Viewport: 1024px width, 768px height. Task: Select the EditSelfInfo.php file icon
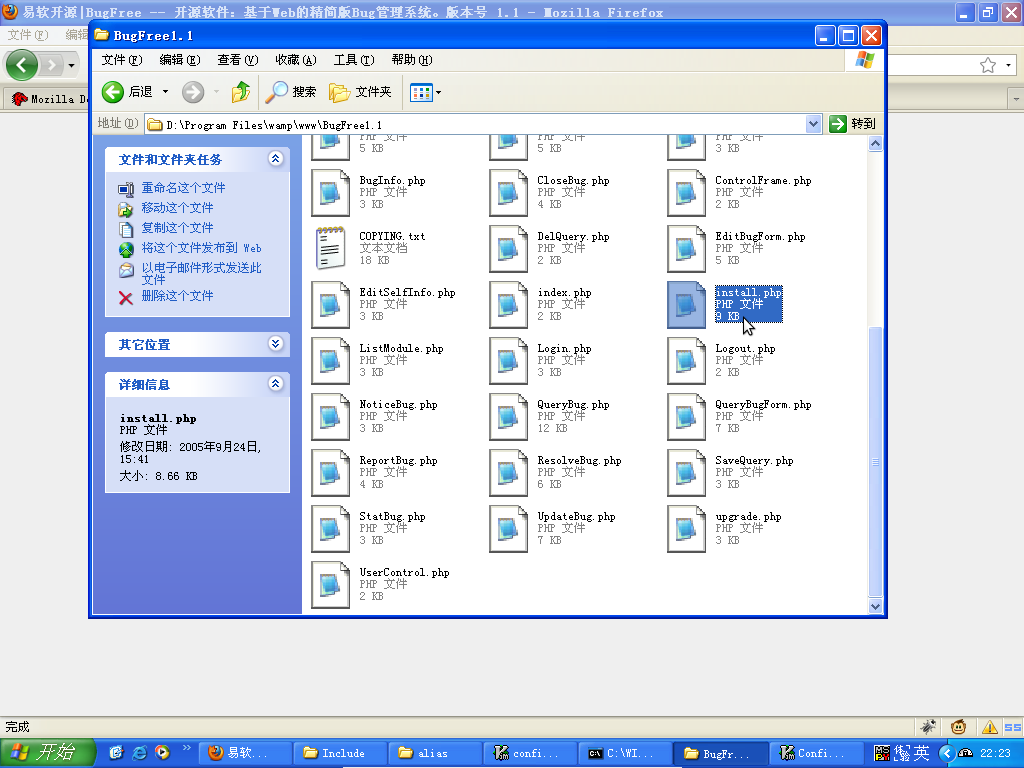[330, 305]
